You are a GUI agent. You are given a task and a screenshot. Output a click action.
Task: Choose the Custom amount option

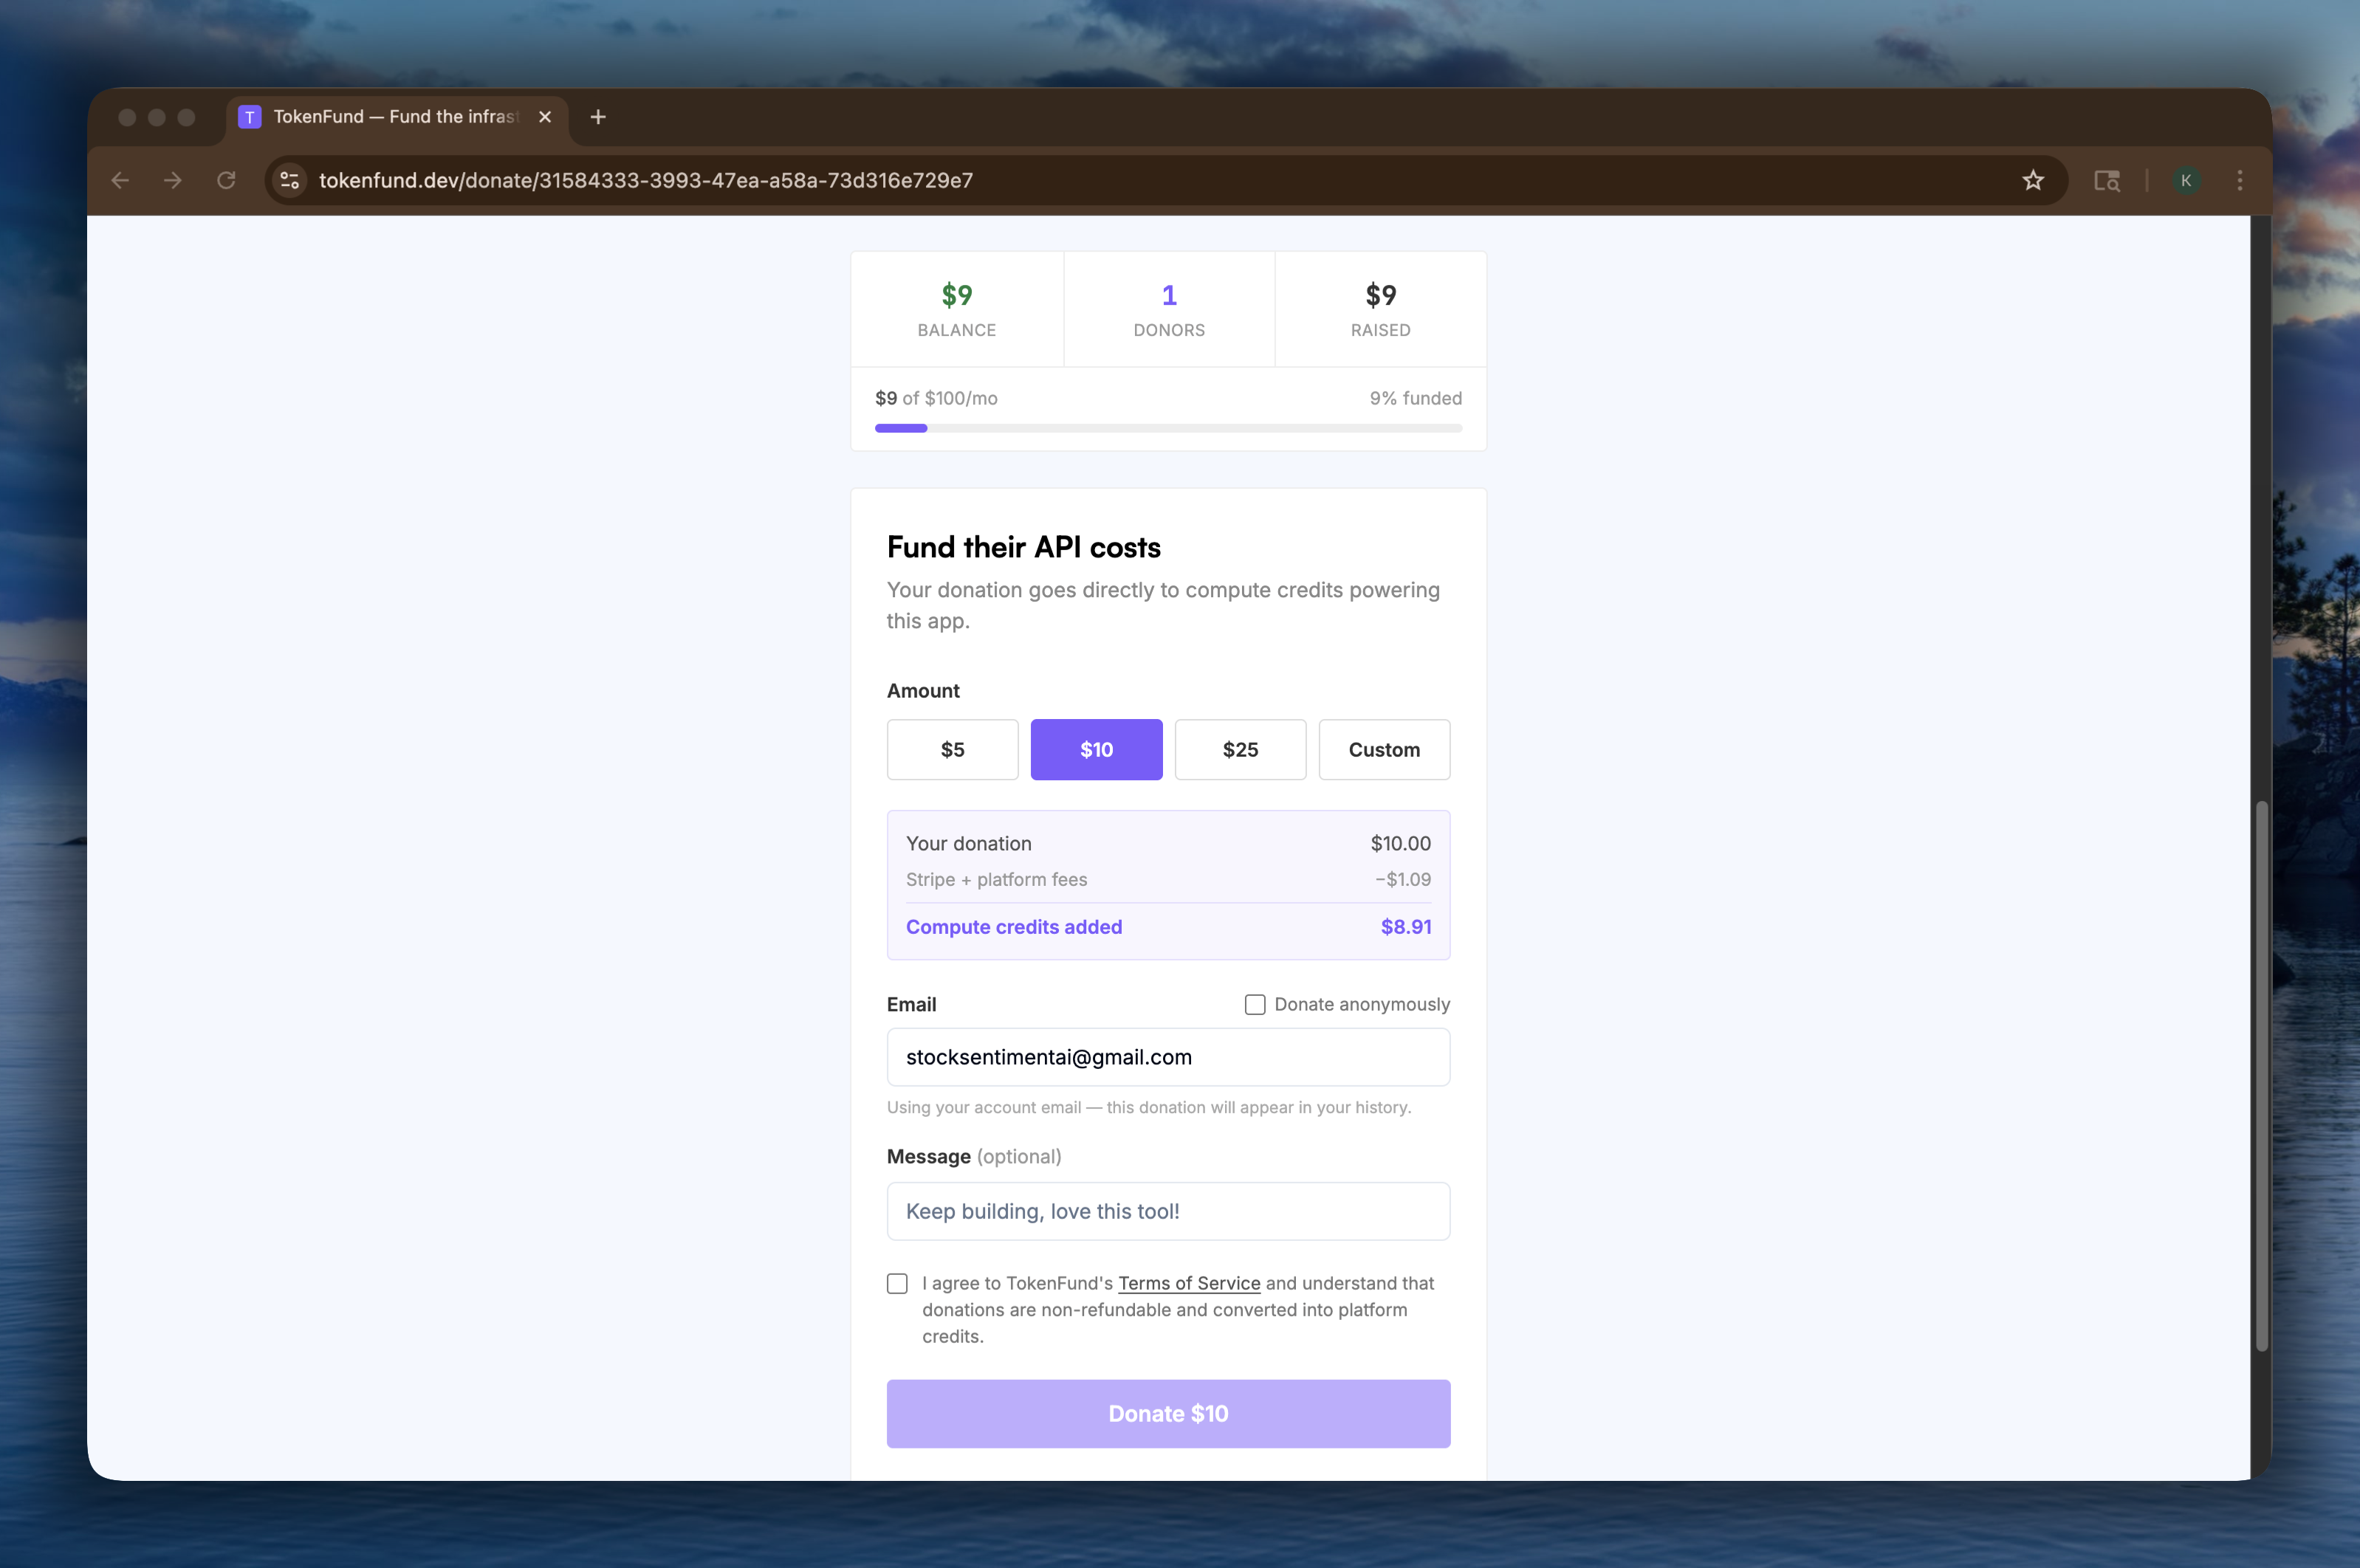coord(1384,749)
